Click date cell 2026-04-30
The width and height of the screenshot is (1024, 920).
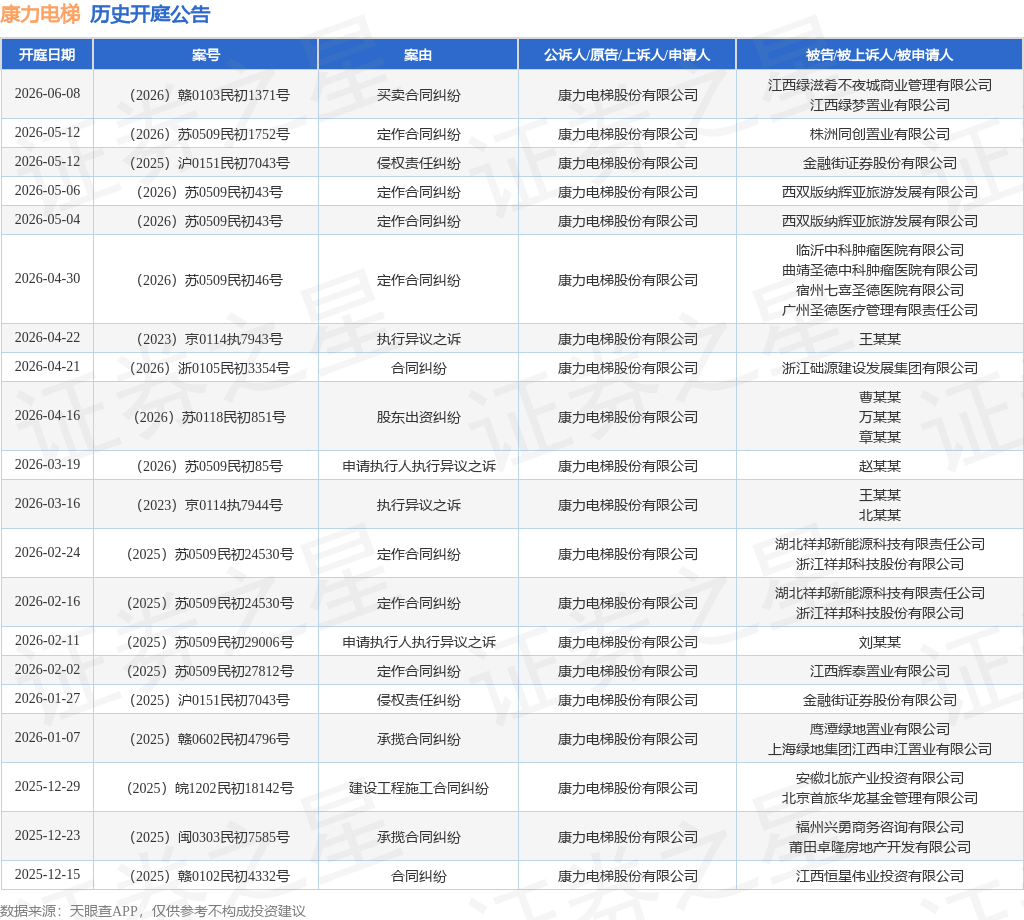click(47, 279)
